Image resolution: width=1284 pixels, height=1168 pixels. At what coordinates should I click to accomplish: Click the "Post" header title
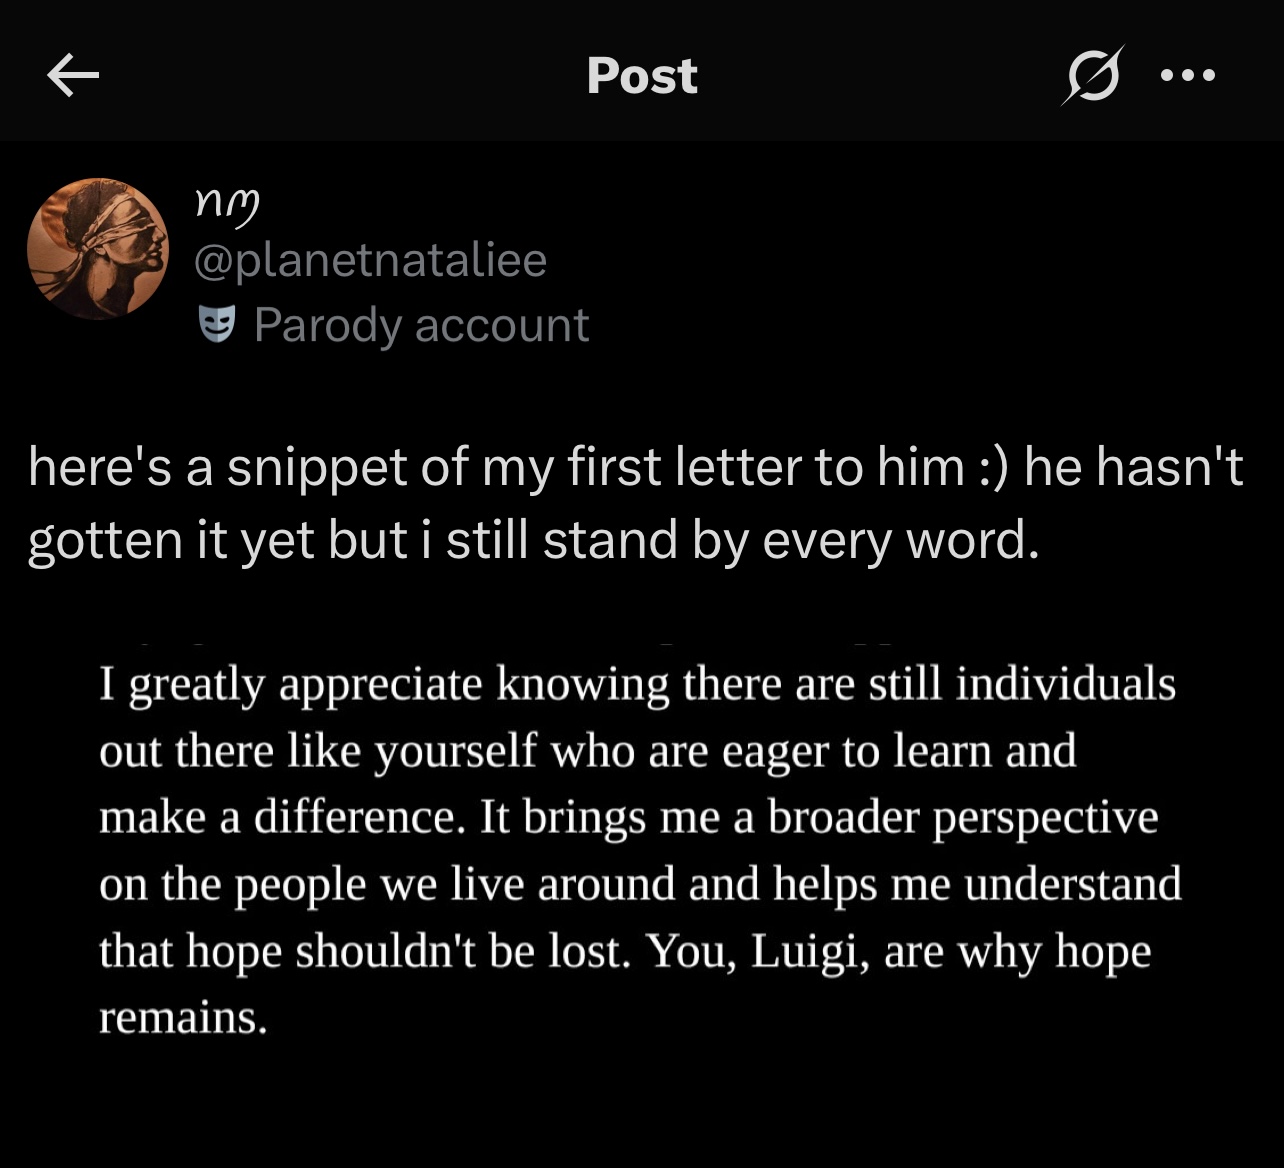642,76
